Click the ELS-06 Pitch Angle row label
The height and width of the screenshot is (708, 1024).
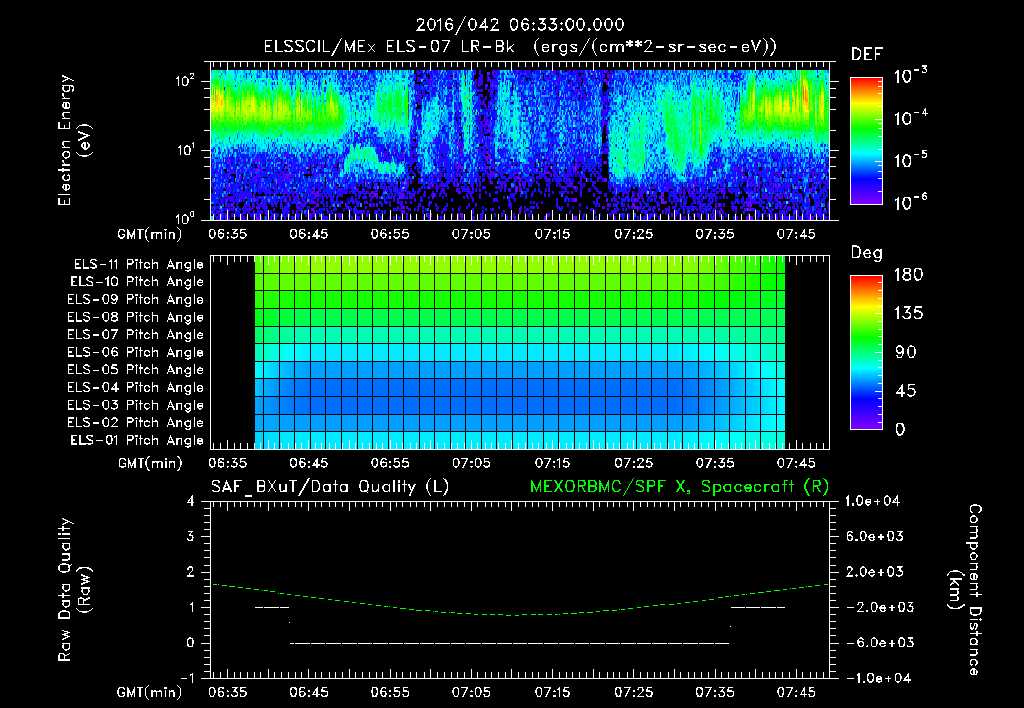(x=135, y=353)
